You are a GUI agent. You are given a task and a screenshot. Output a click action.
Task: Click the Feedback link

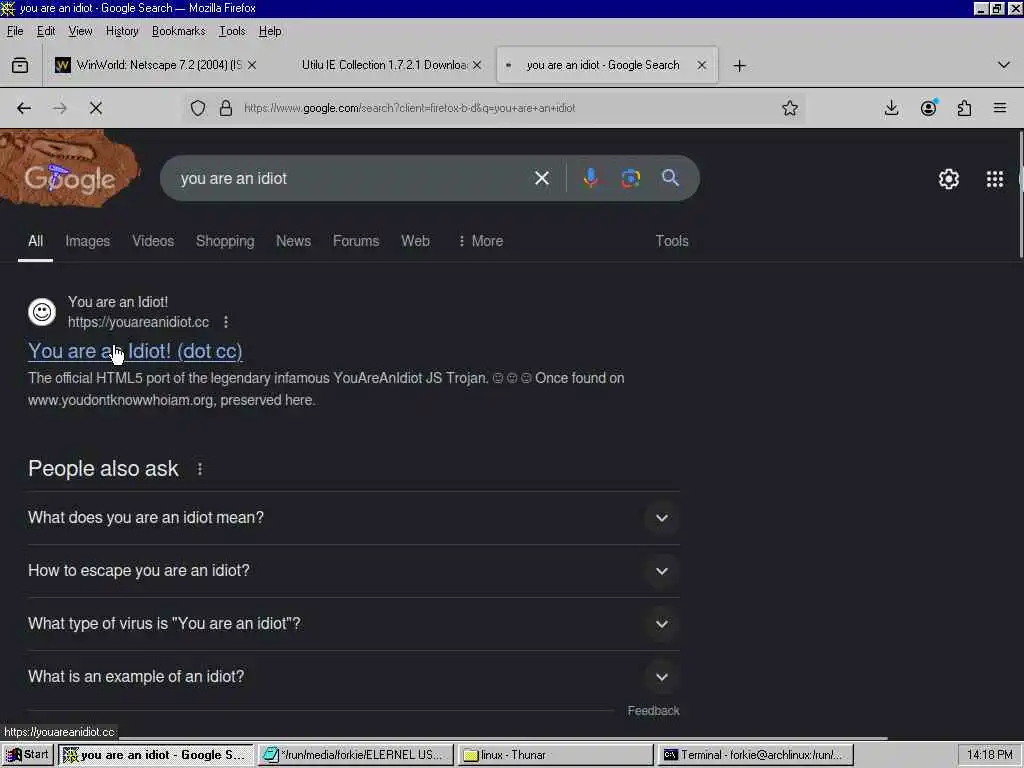653,711
